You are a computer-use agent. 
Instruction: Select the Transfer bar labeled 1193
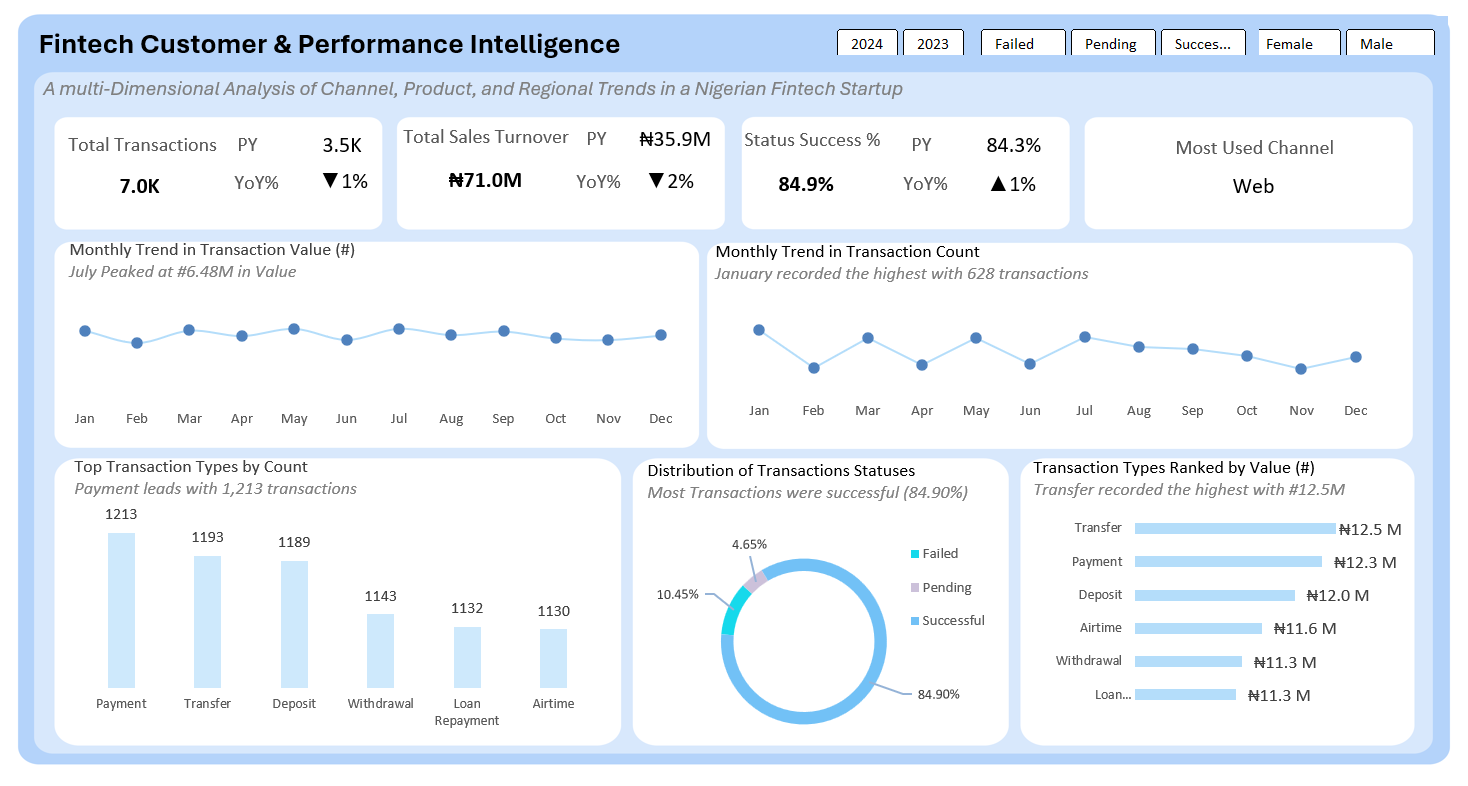pos(207,622)
